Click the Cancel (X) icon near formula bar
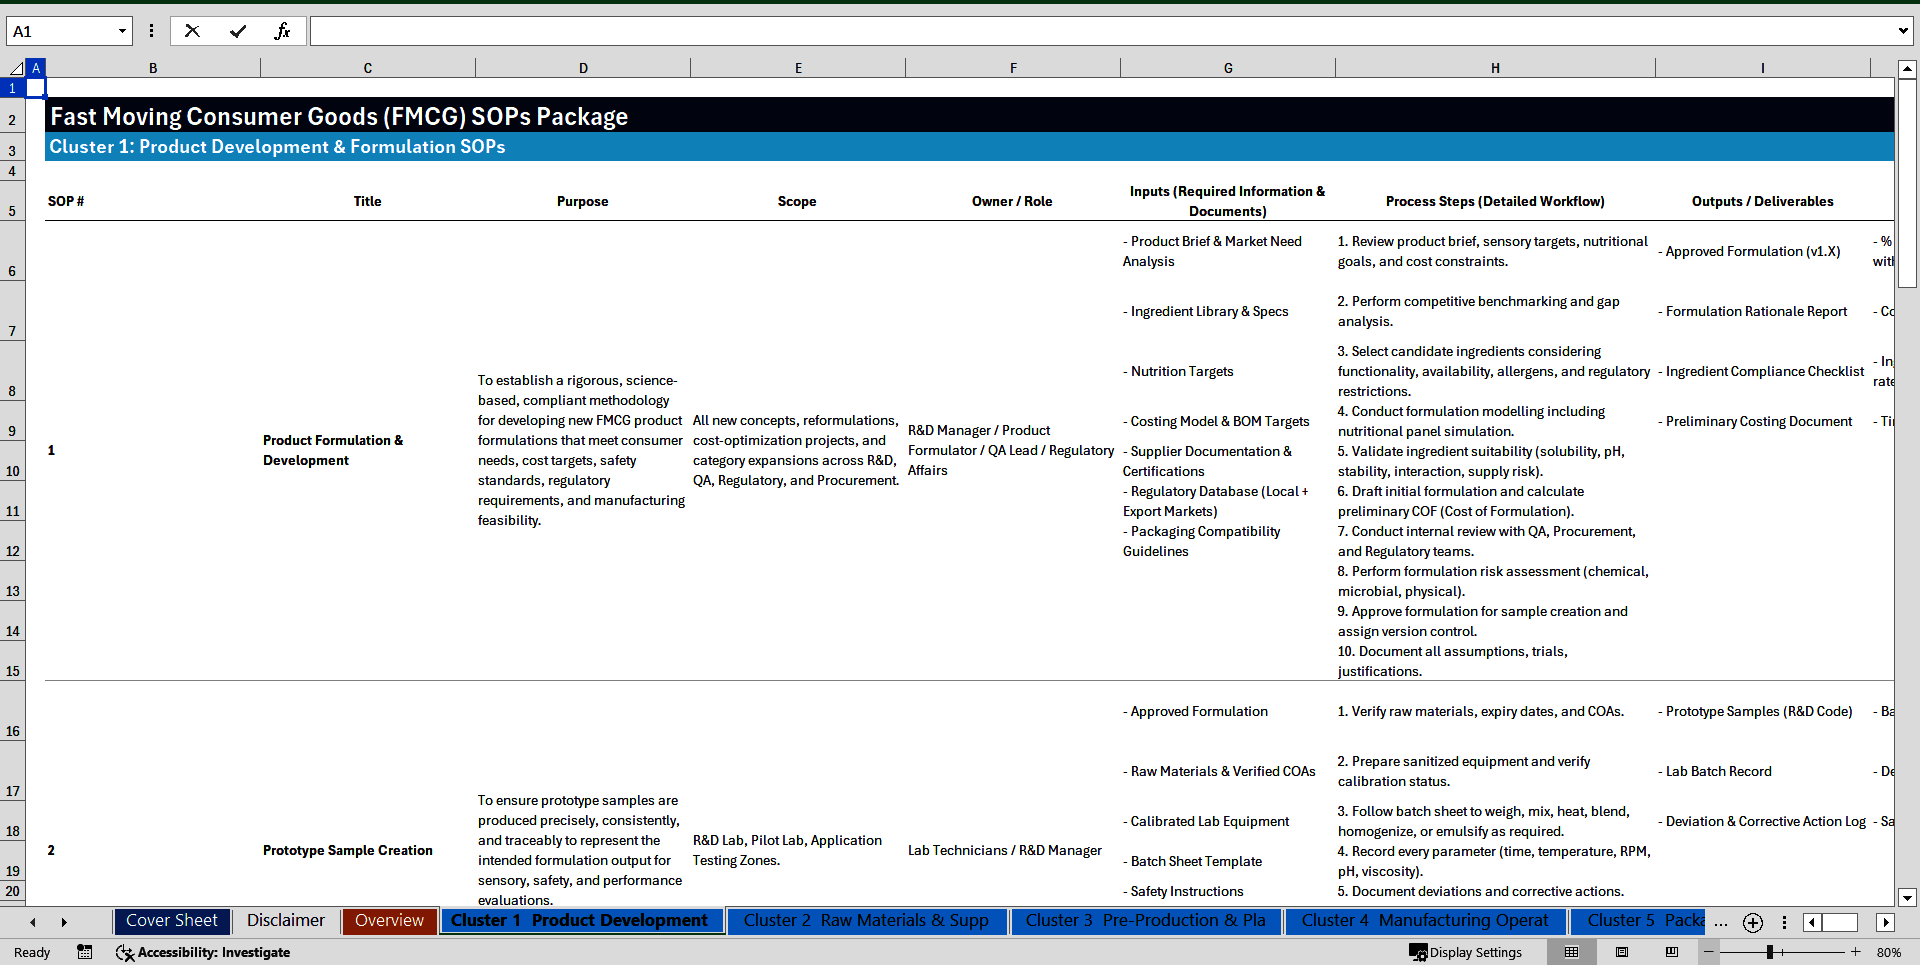The height and width of the screenshot is (966, 1920). [x=192, y=30]
